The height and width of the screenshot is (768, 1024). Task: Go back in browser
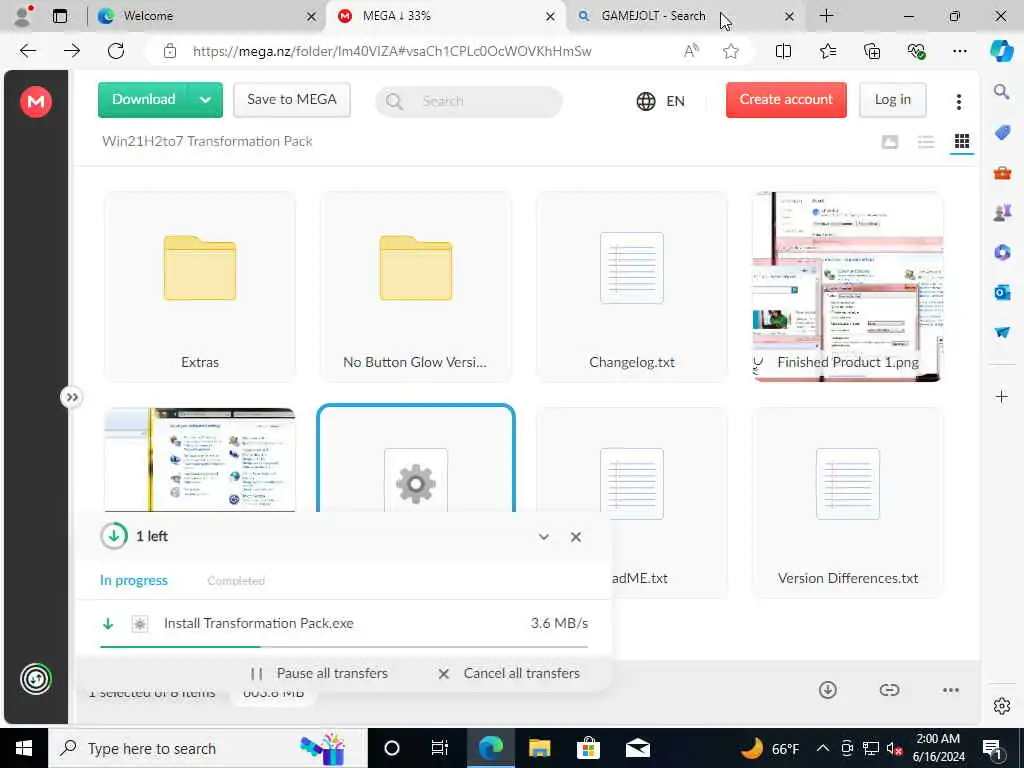click(x=28, y=51)
